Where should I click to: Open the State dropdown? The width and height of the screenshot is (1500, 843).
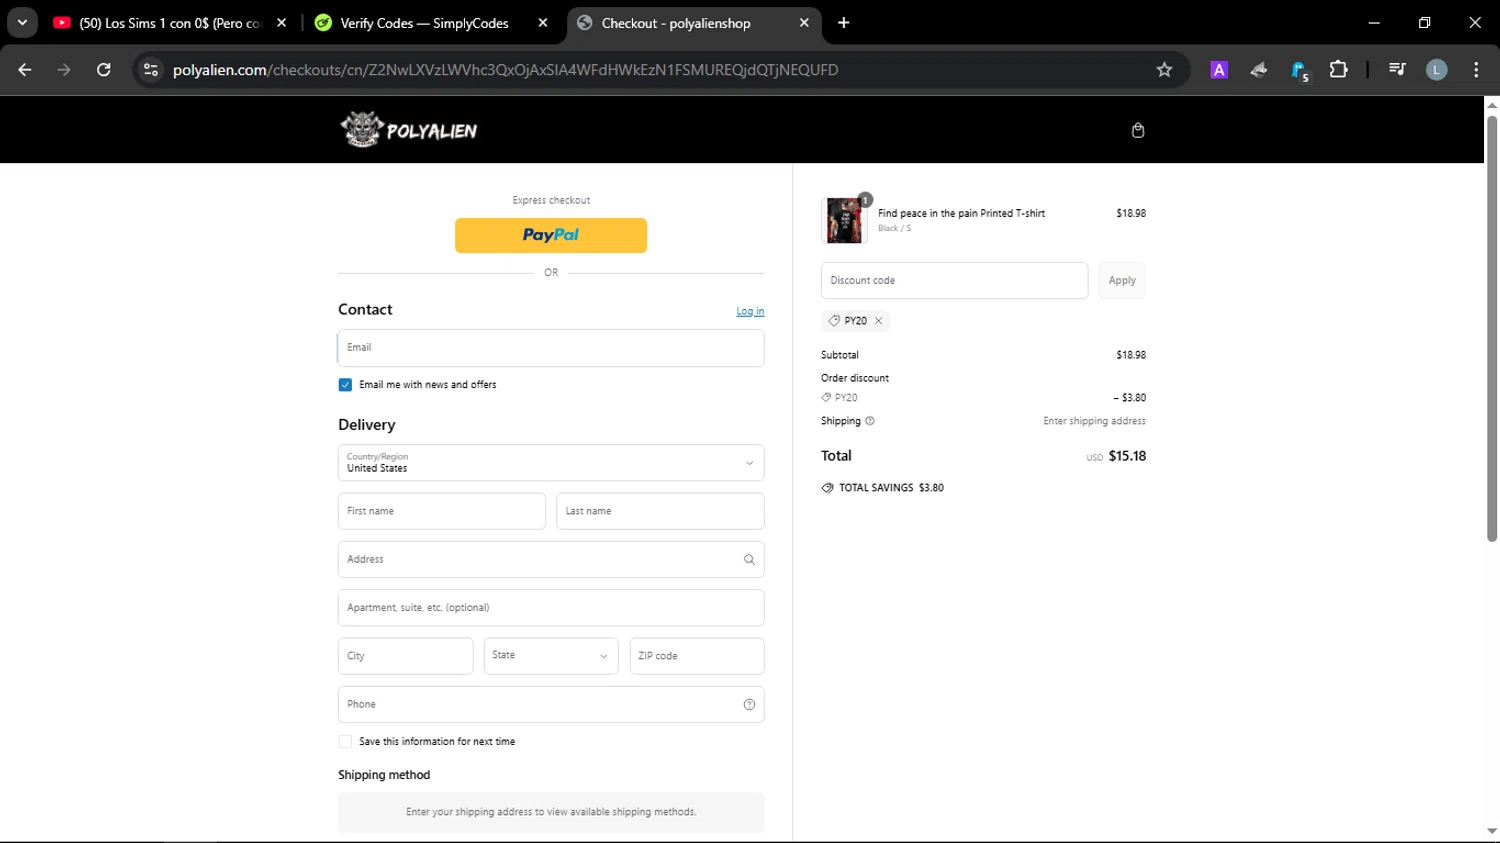(x=551, y=656)
